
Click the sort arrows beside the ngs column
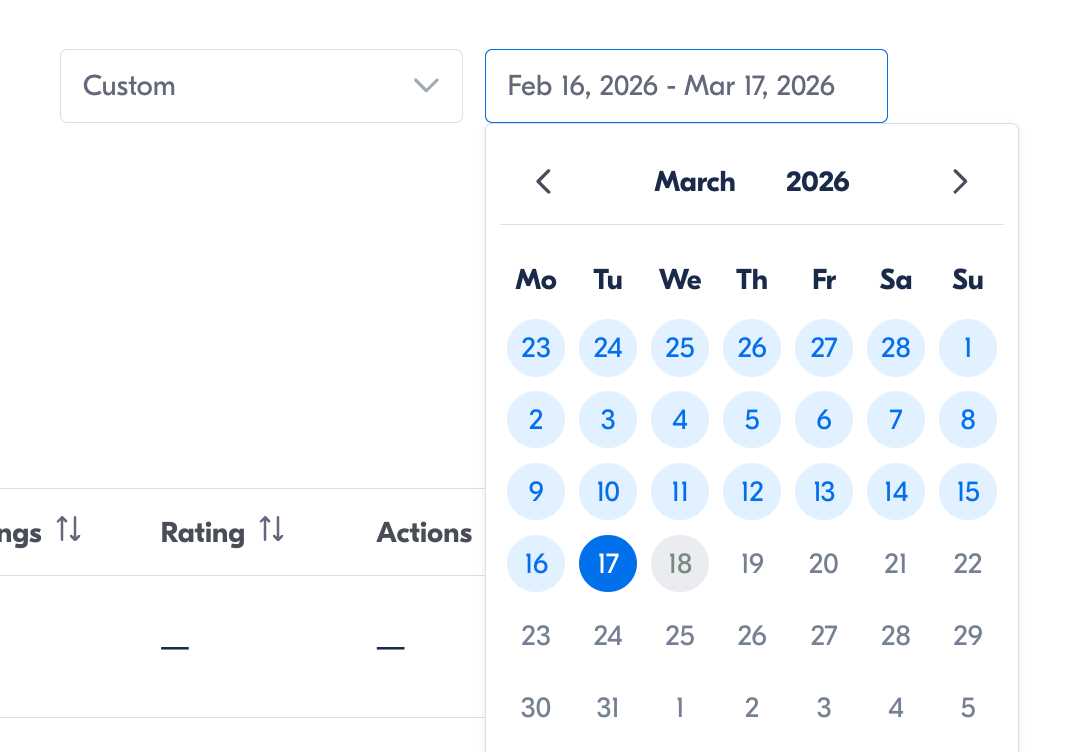point(68,530)
